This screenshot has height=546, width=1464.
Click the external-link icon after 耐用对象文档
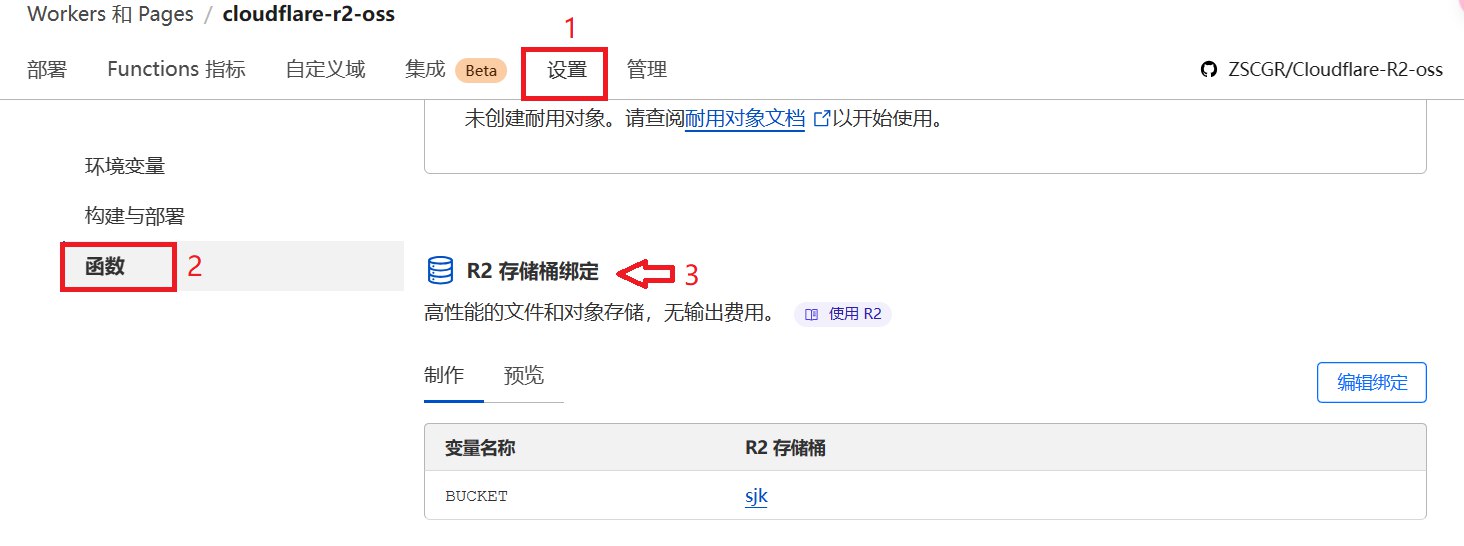coord(821,119)
